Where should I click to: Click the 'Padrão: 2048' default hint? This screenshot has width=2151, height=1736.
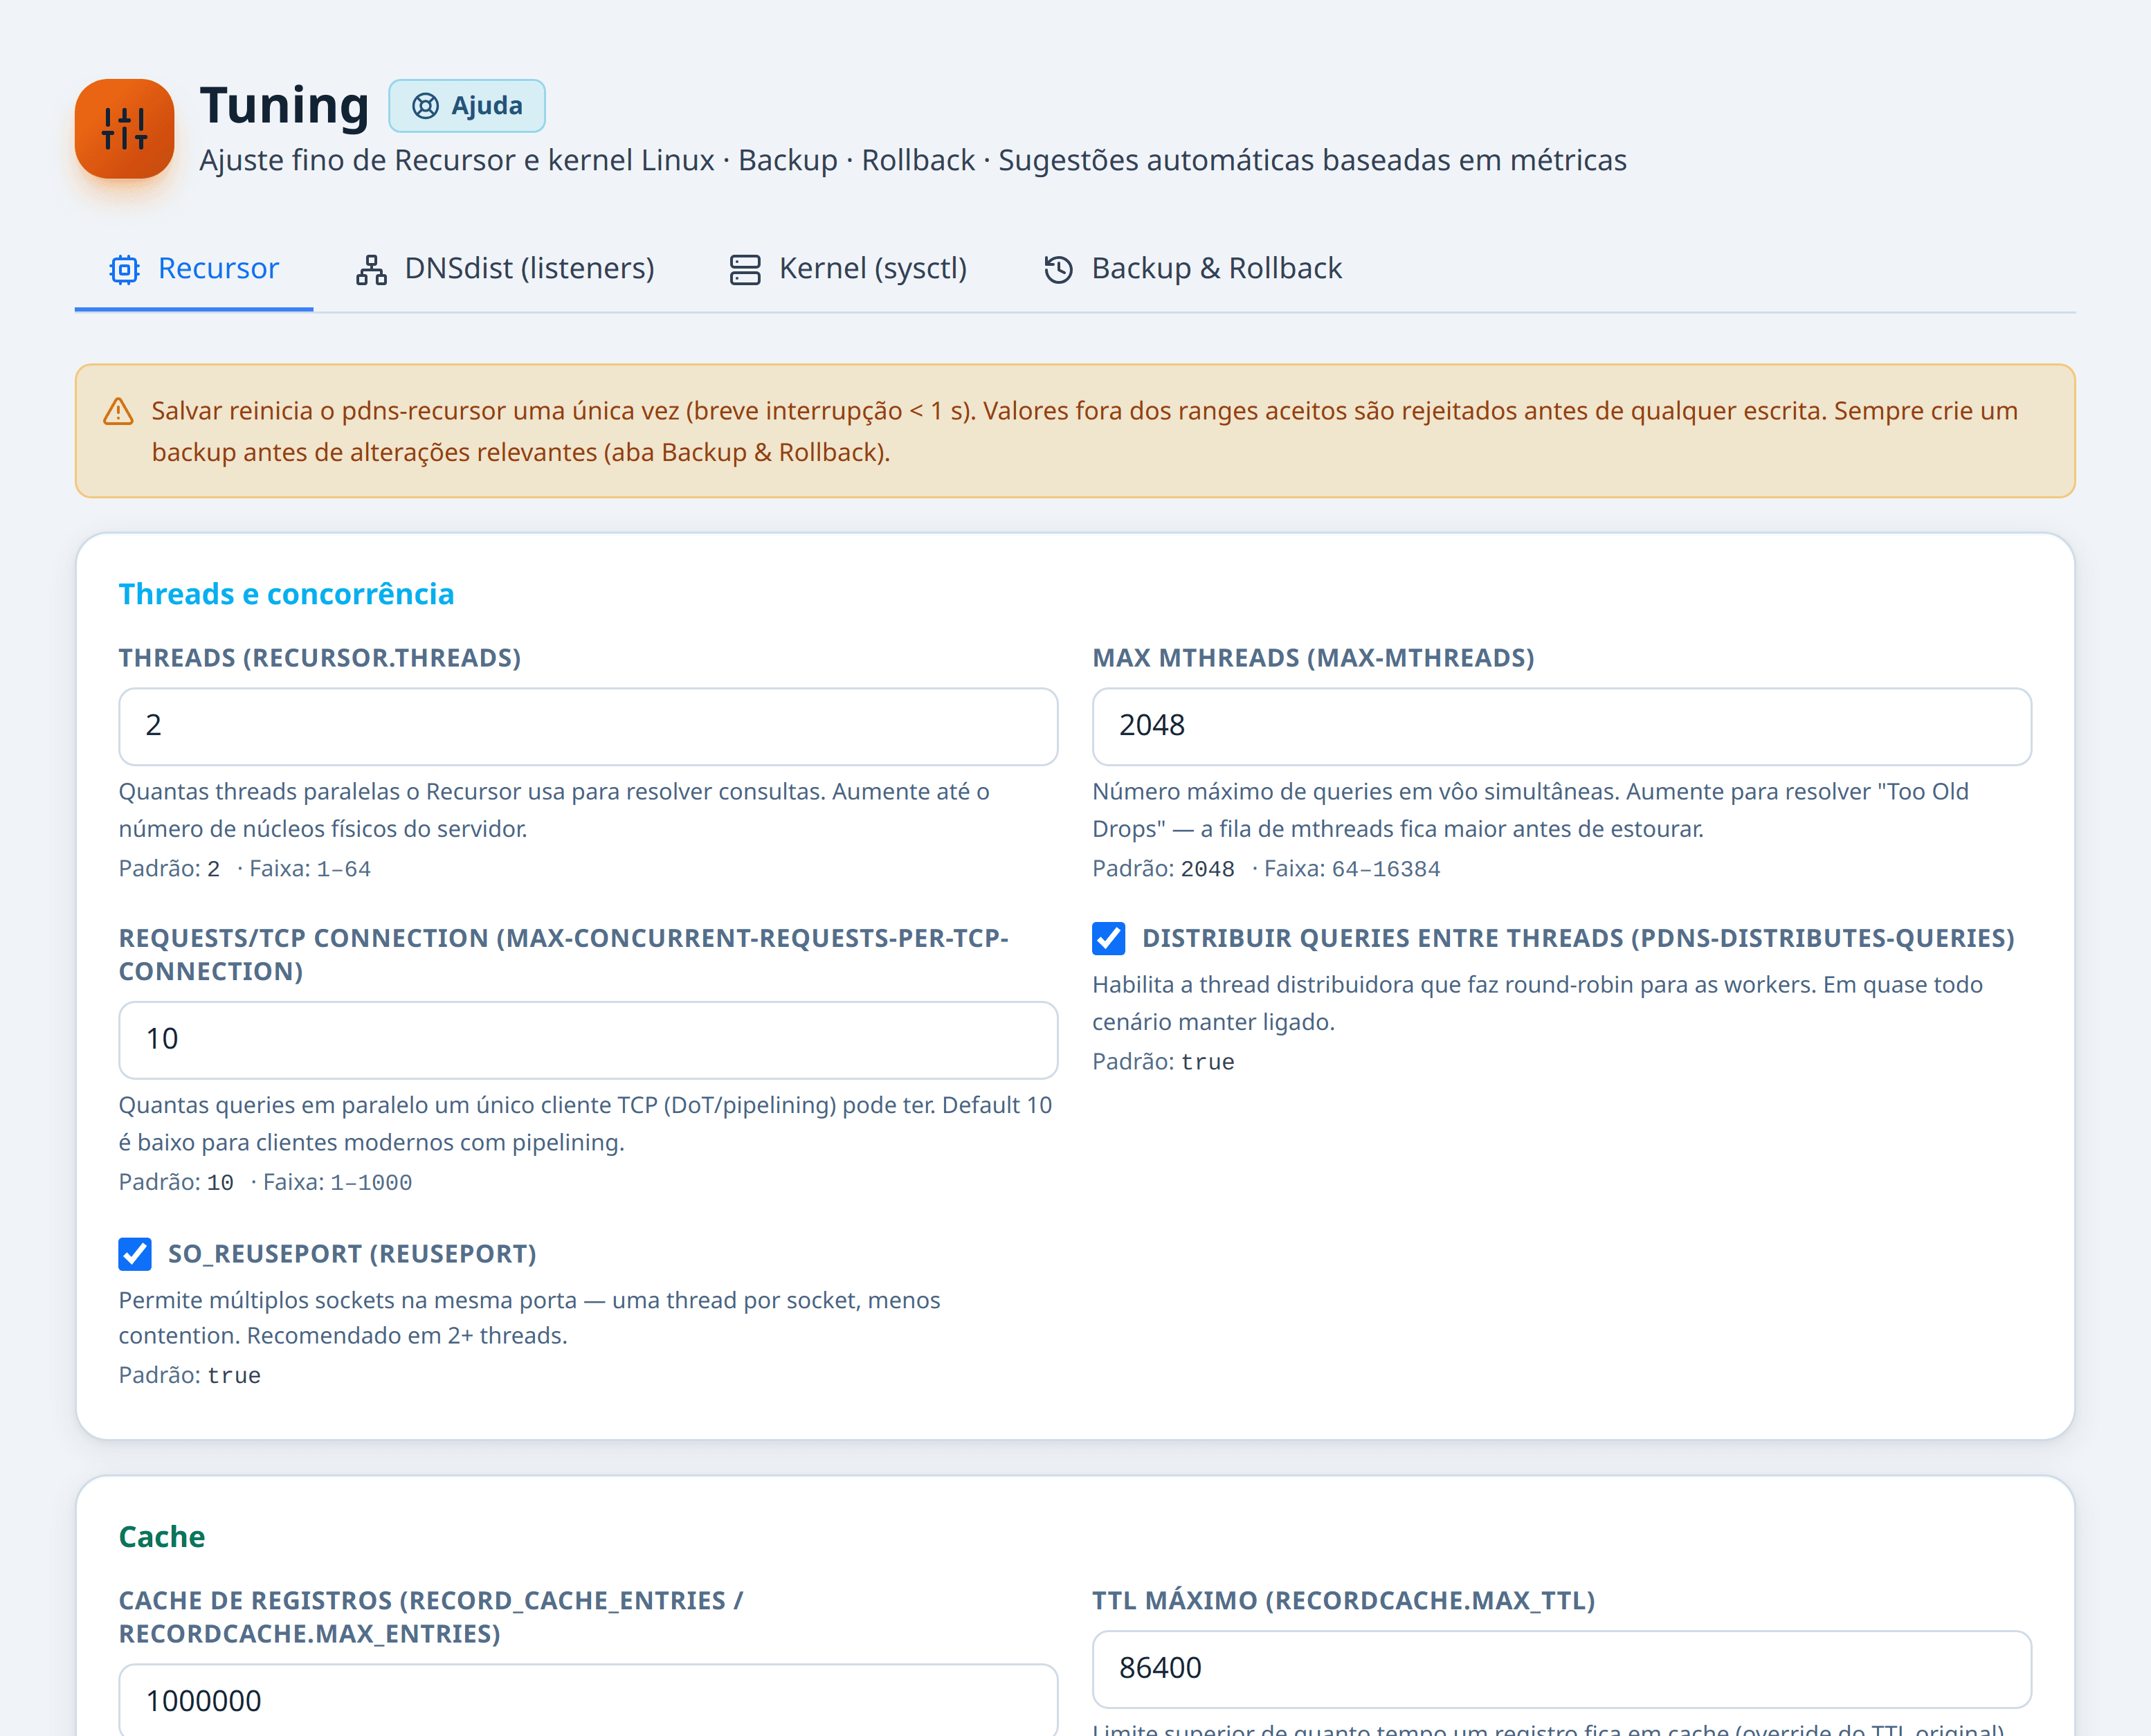coord(1163,869)
